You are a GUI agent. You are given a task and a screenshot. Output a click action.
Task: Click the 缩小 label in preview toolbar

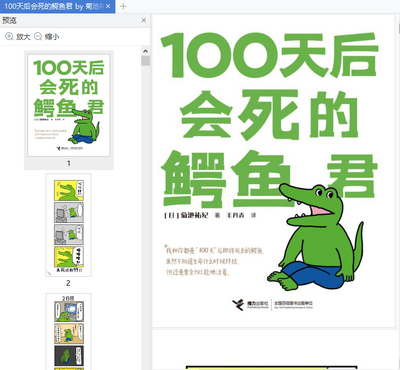click(52, 37)
